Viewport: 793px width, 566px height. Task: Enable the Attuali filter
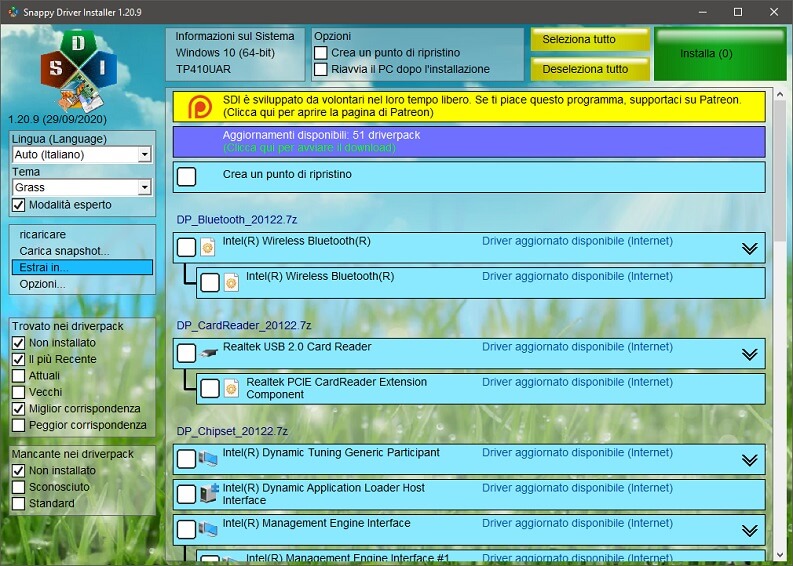(x=18, y=376)
